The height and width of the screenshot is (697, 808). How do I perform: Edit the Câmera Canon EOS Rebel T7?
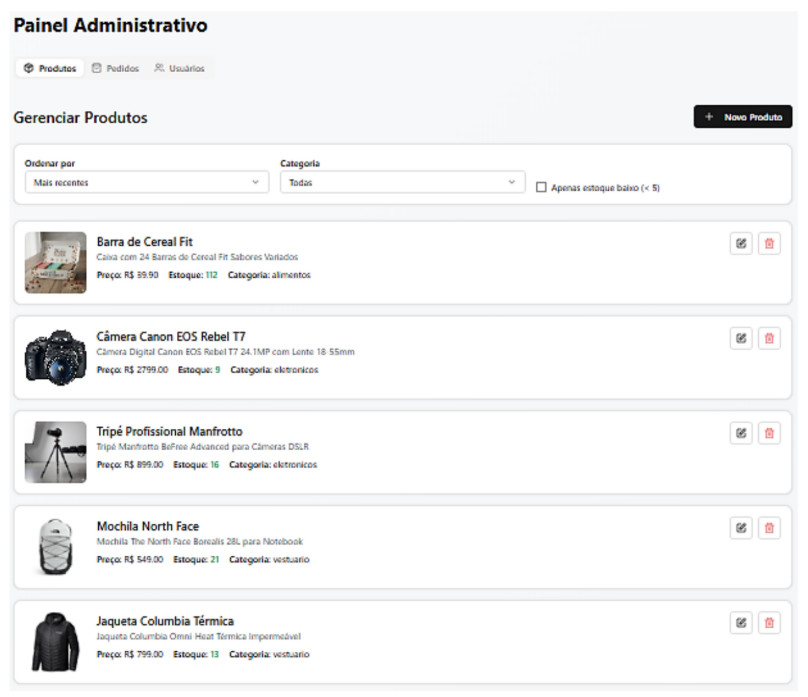click(x=740, y=338)
